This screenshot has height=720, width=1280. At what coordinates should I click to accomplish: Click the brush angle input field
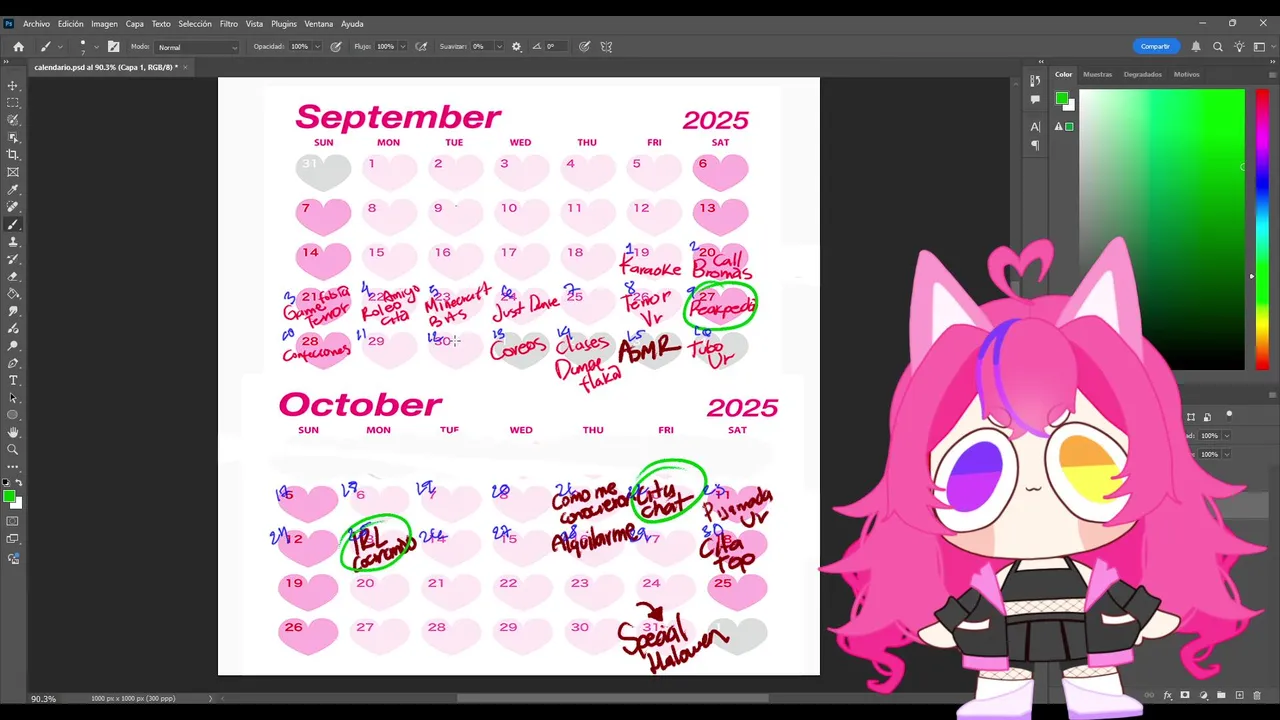[556, 46]
